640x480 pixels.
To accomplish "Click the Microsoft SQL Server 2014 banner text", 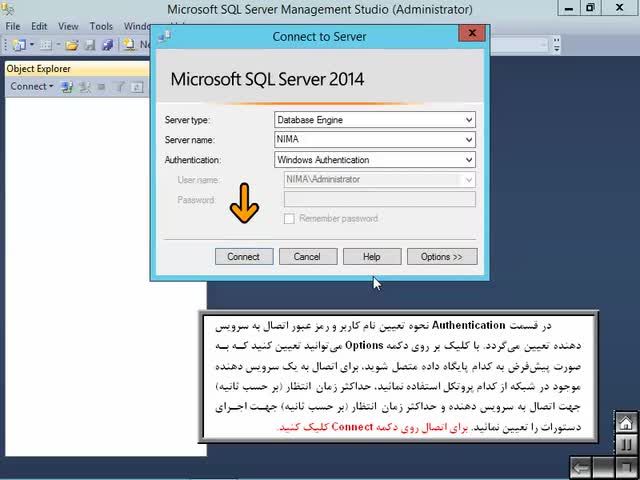I will (x=267, y=79).
